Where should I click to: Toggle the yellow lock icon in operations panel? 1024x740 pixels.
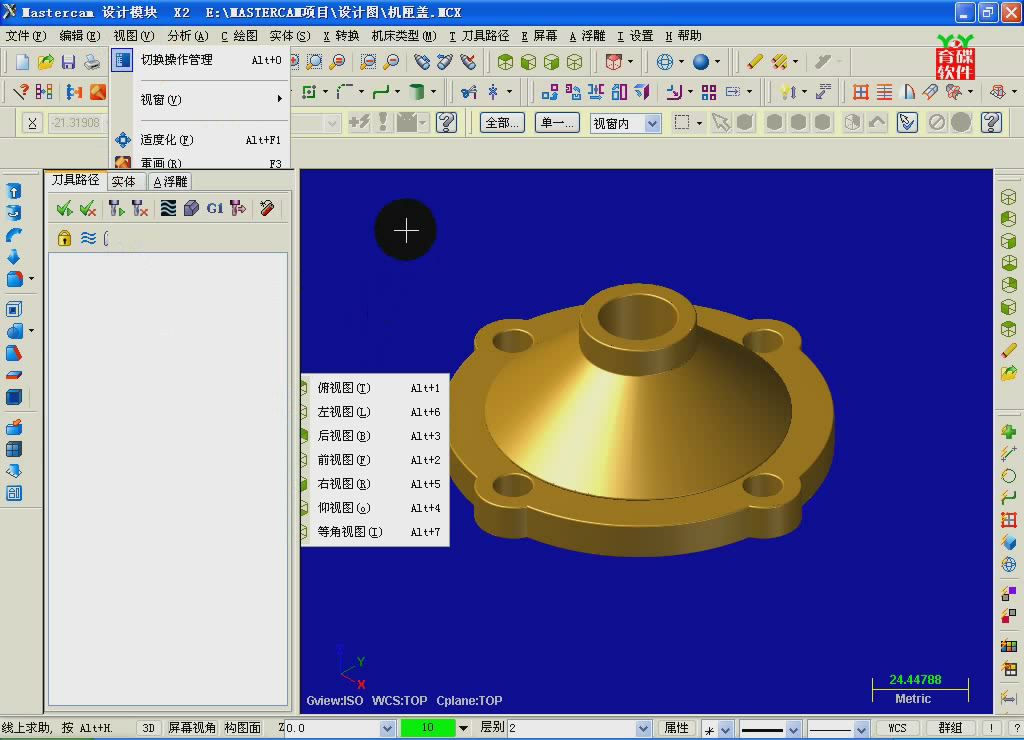64,238
